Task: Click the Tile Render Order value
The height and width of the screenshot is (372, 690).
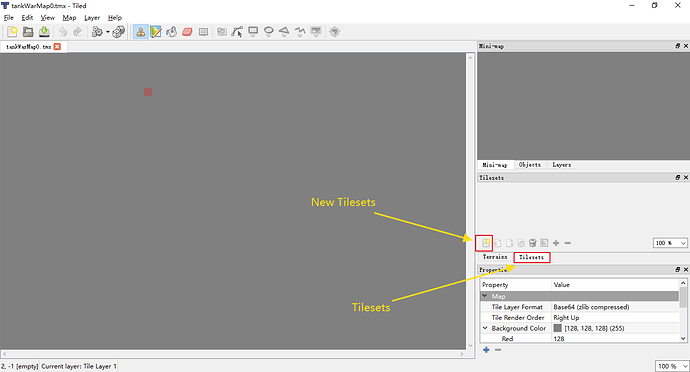Action: coord(566,317)
